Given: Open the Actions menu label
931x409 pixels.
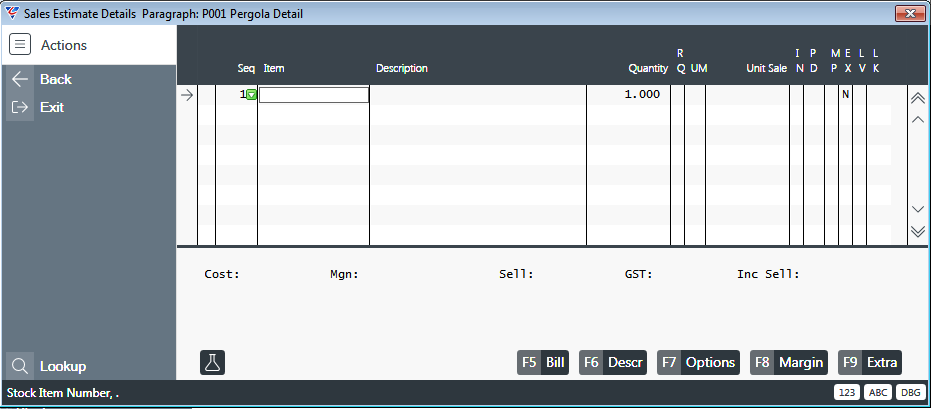Looking at the screenshot, I should (64, 45).
